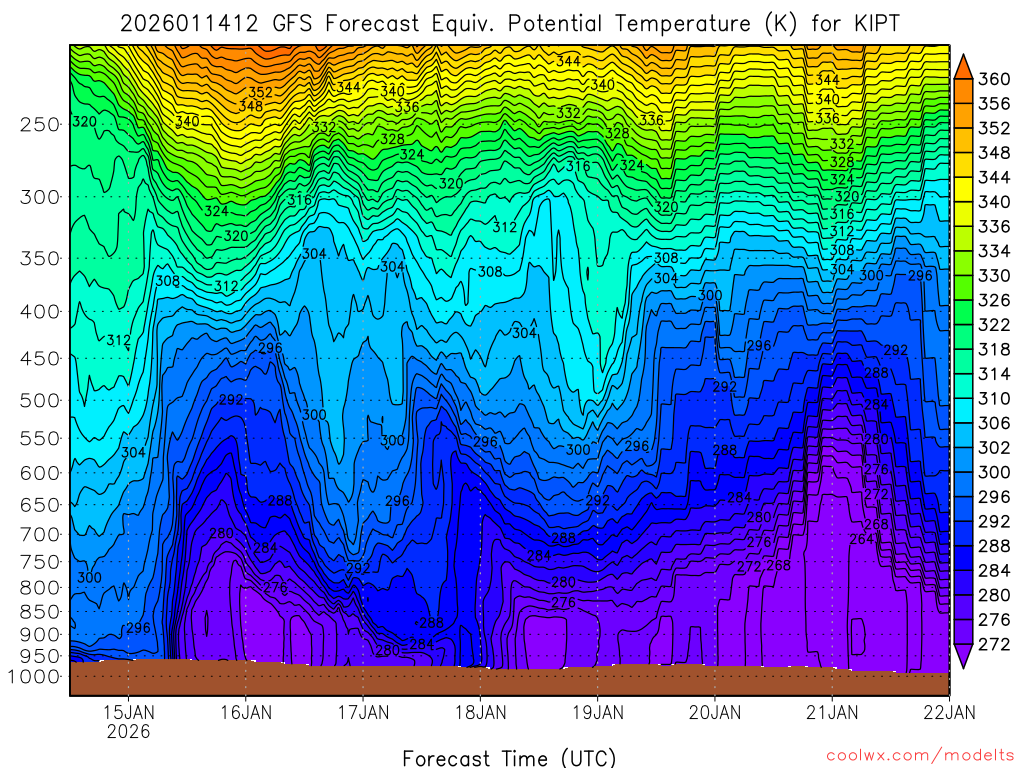Click the 360 value on the color legend
The width and height of the screenshot is (1024, 768).
[994, 79]
